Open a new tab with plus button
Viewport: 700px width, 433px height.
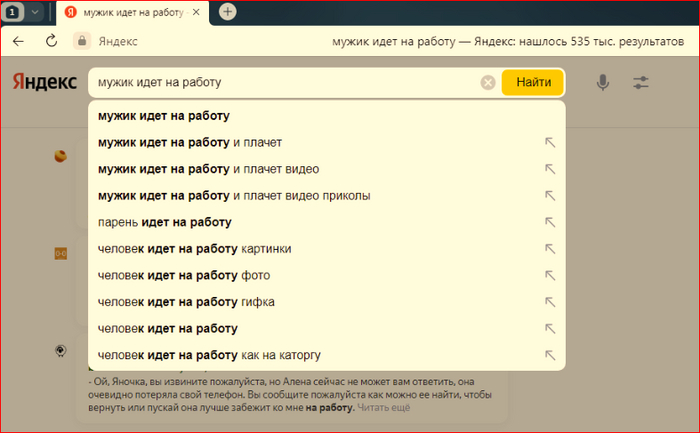[x=228, y=12]
